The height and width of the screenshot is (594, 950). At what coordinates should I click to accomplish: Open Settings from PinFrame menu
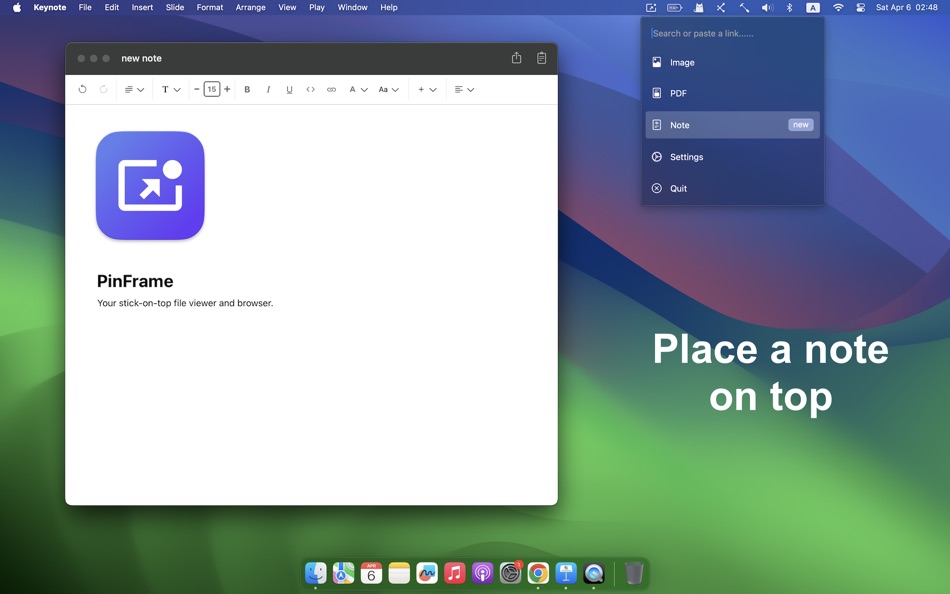pos(732,156)
